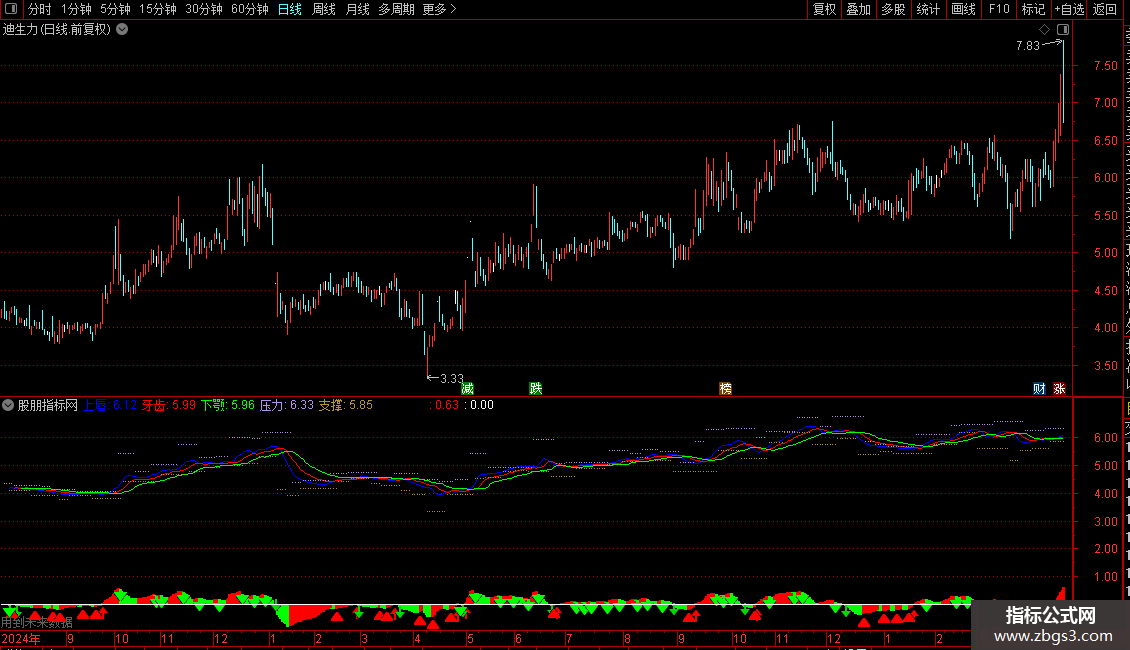Select the 30分钟 period

[204, 9]
